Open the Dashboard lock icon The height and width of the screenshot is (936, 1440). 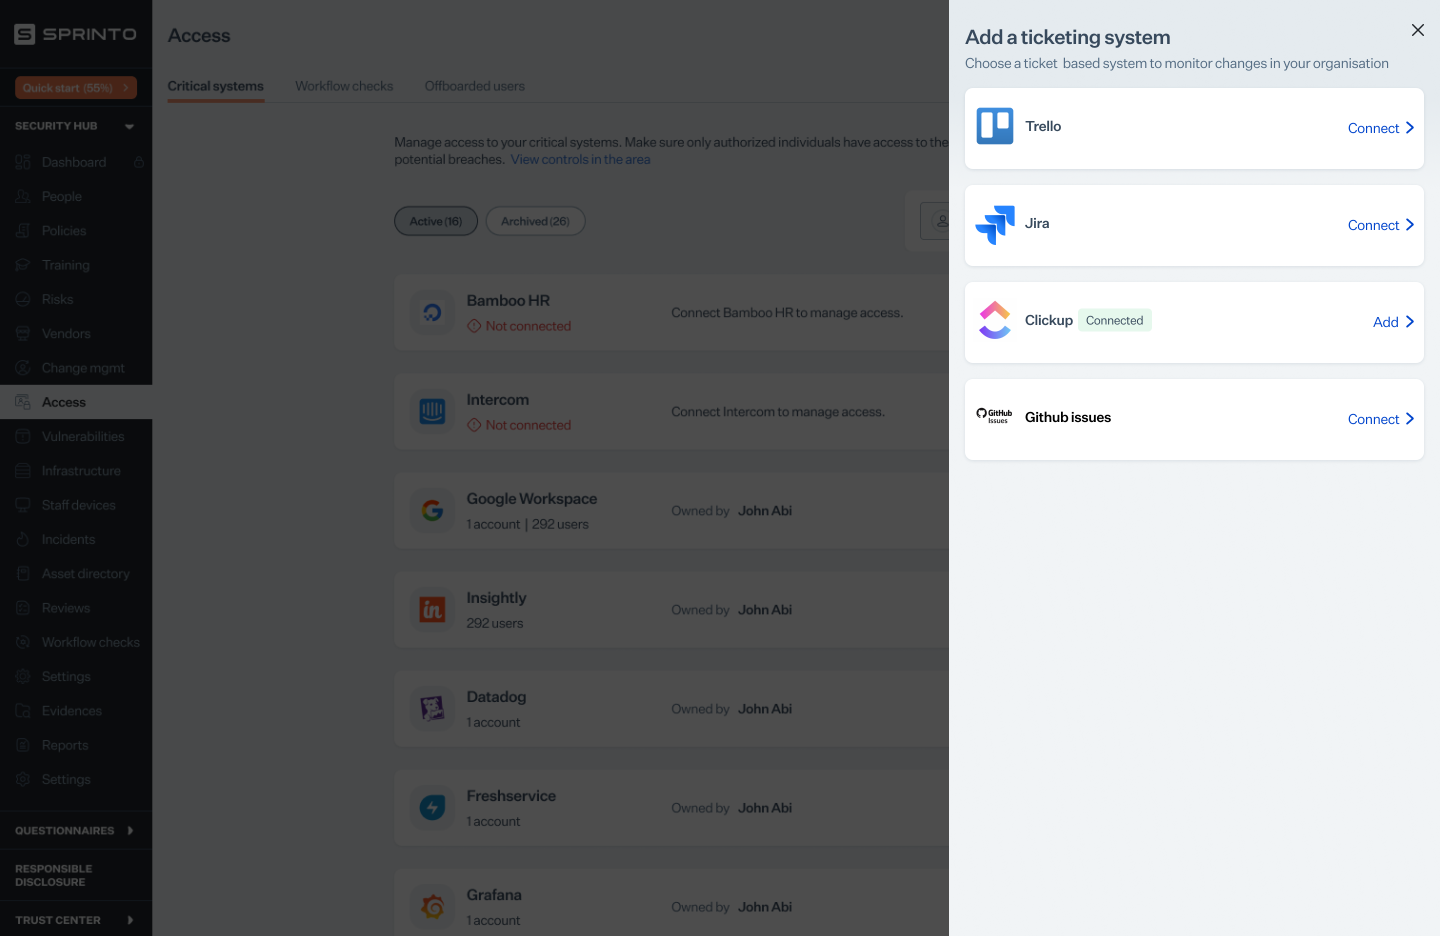(x=139, y=162)
